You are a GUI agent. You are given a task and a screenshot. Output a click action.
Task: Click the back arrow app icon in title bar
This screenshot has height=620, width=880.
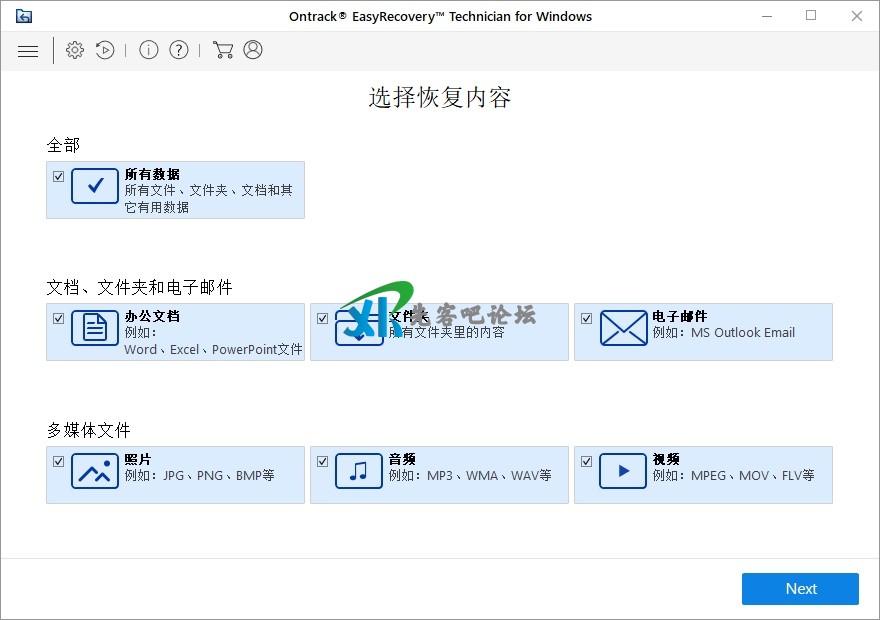tap(24, 16)
